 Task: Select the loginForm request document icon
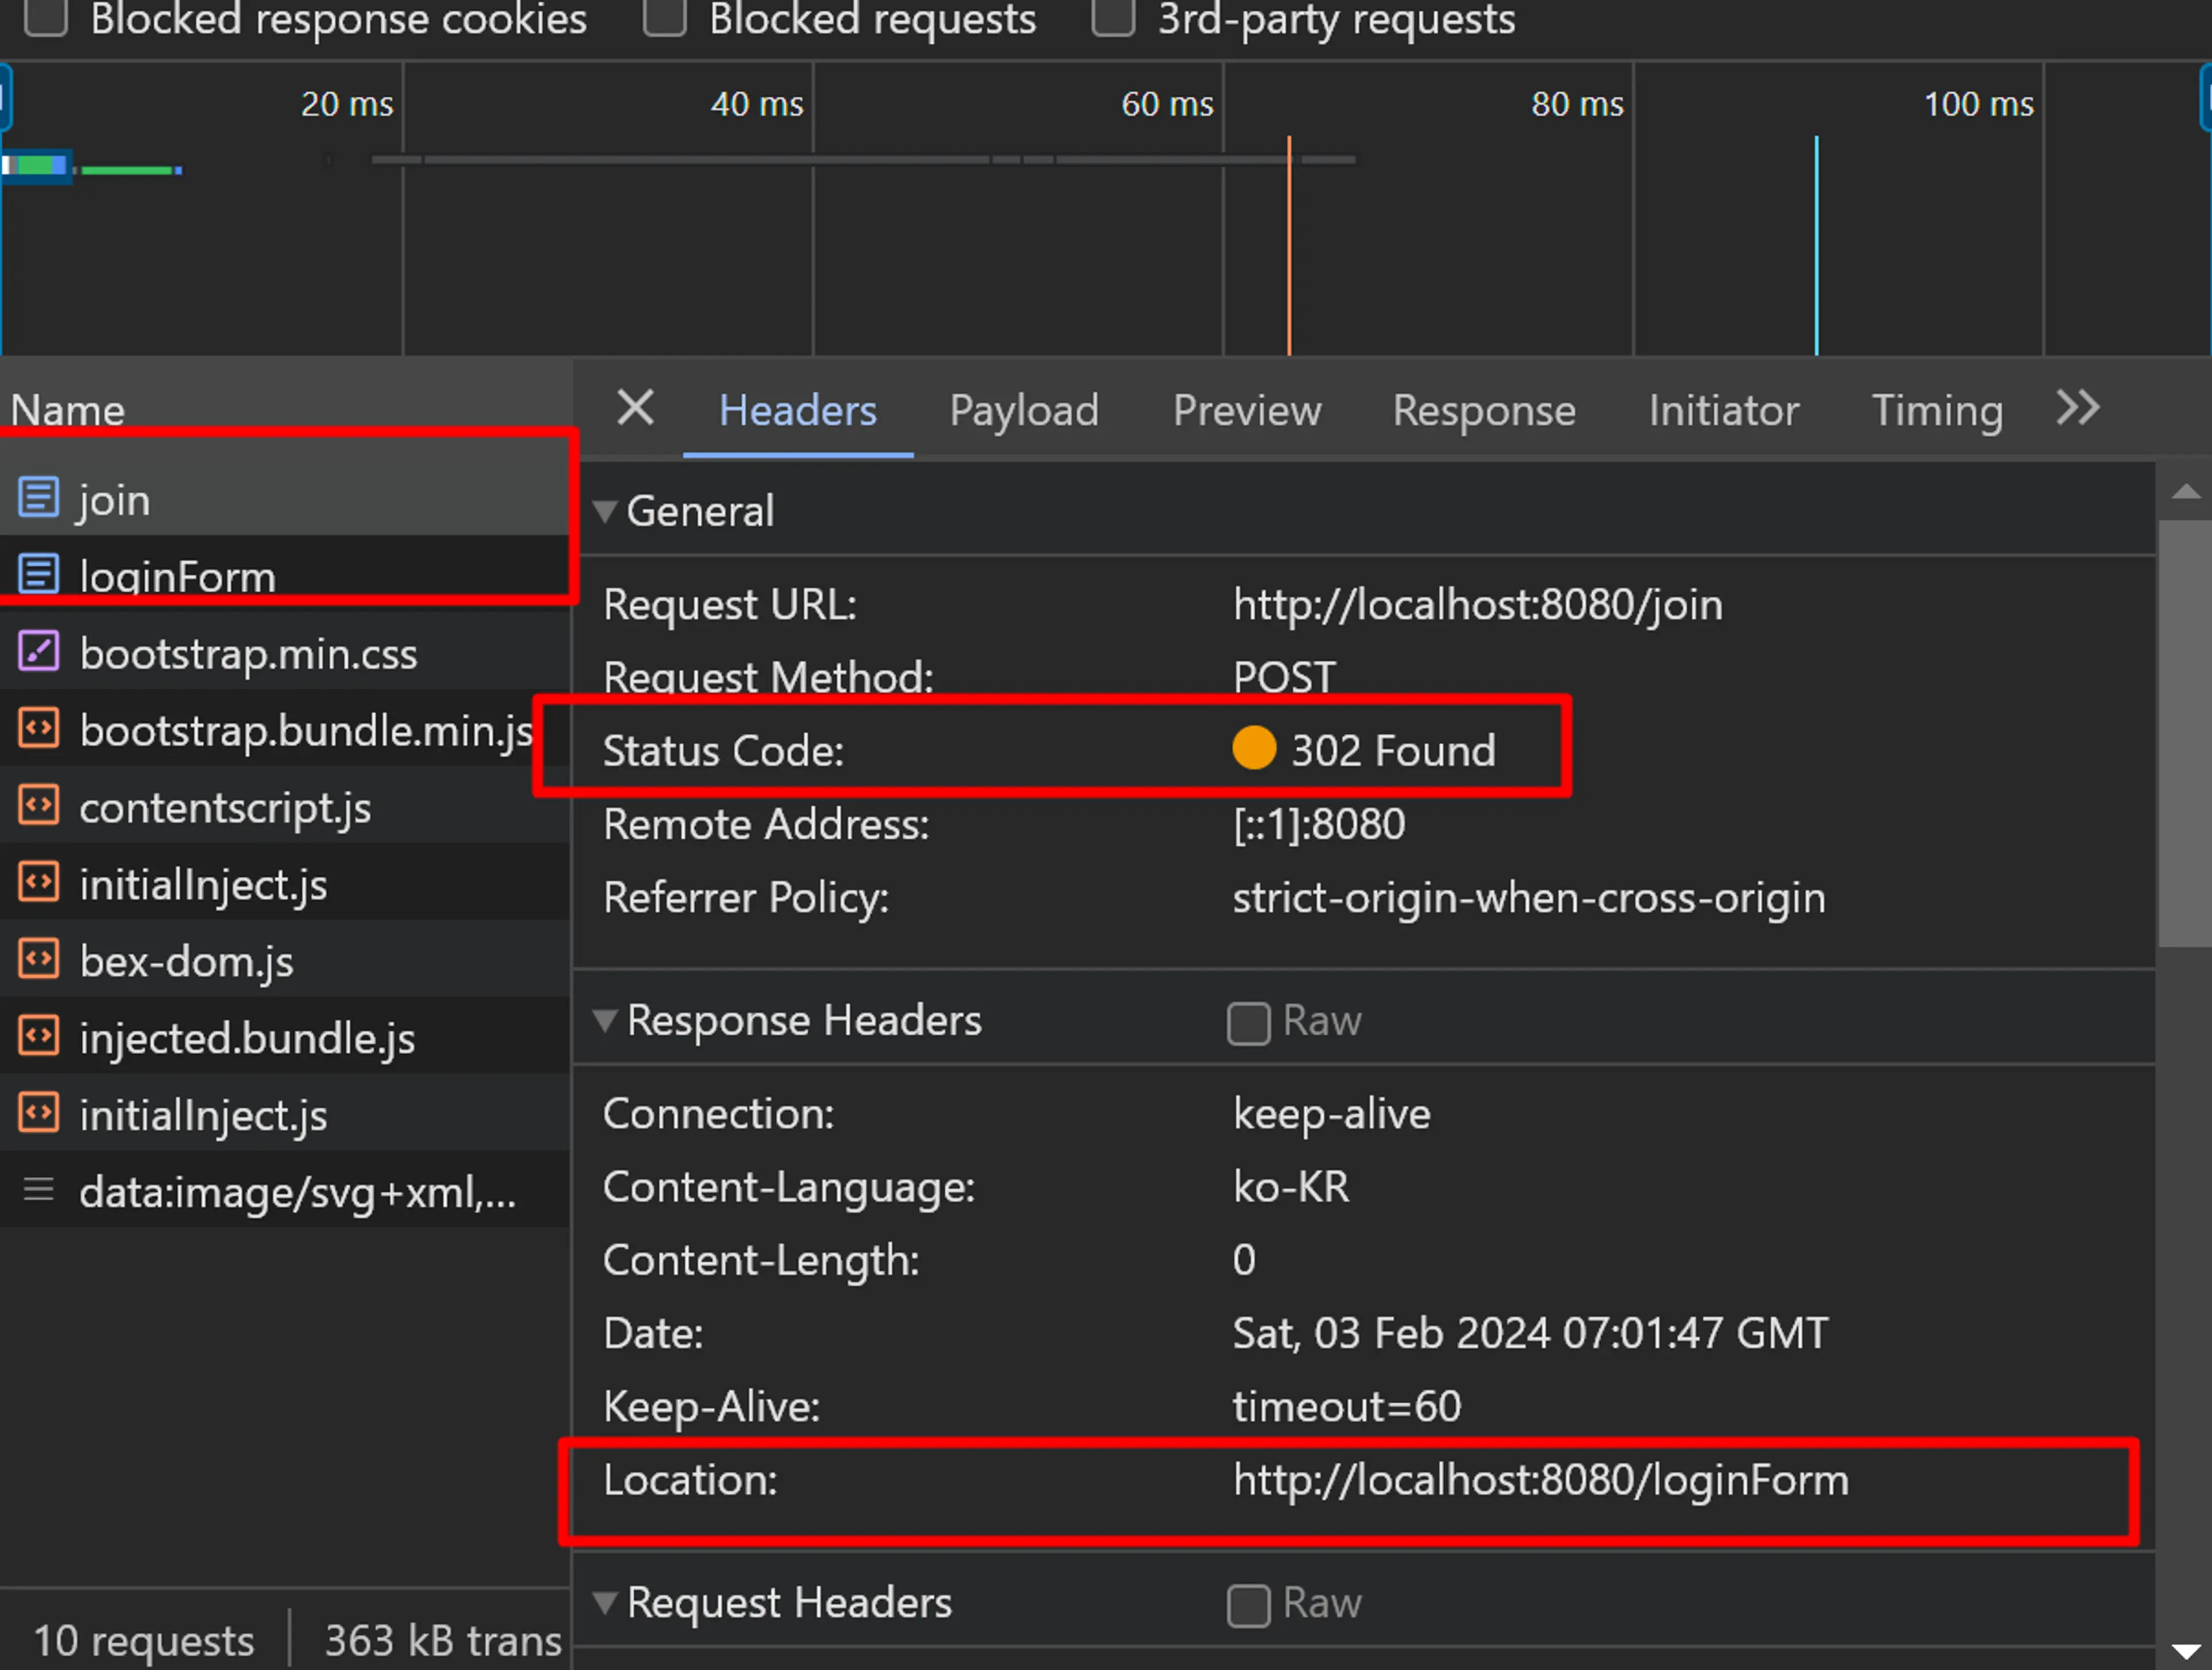point(39,574)
